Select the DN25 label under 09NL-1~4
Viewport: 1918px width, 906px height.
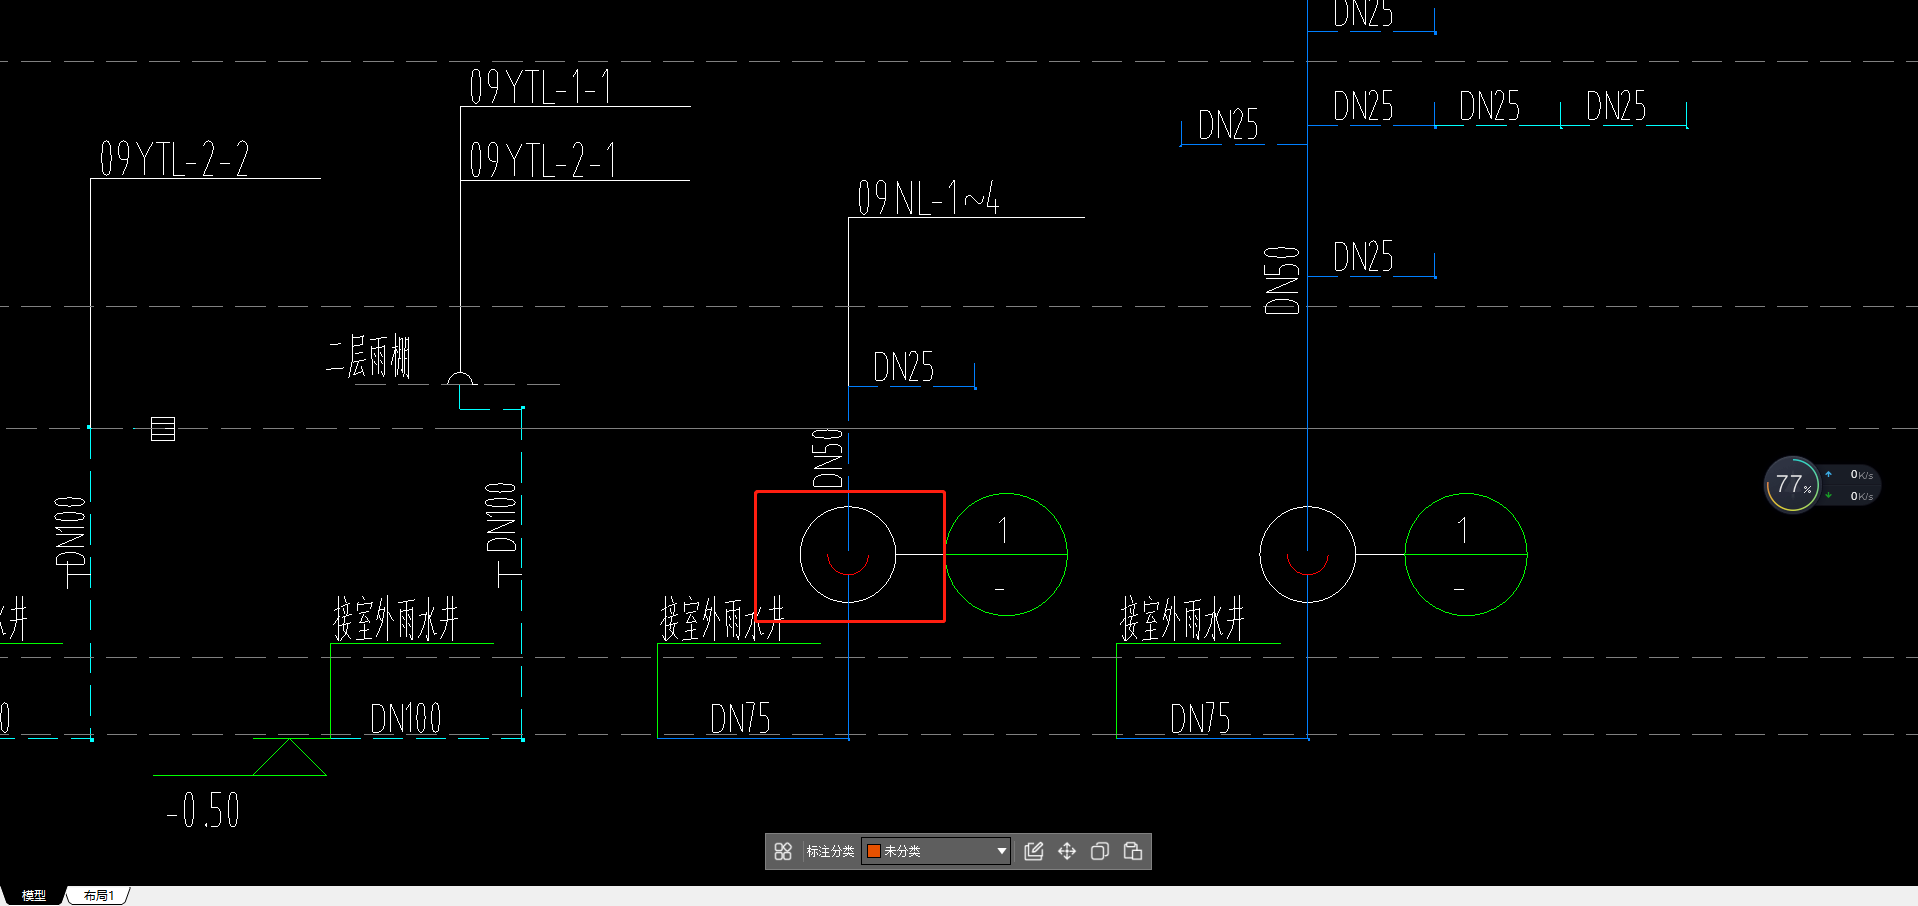click(x=904, y=367)
